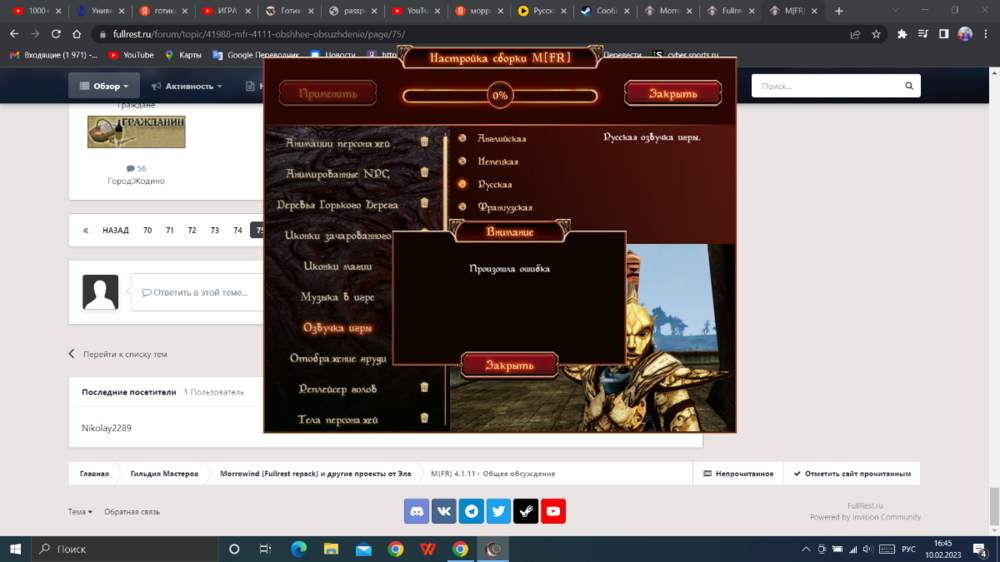Delete the Анимации персонажей trash icon
The width and height of the screenshot is (1000, 562).
pos(425,142)
